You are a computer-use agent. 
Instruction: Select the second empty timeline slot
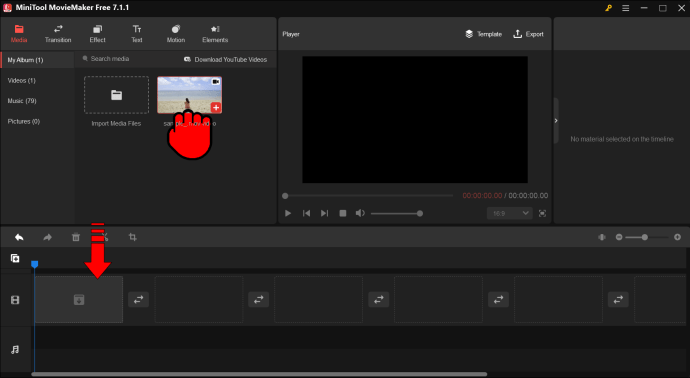199,300
